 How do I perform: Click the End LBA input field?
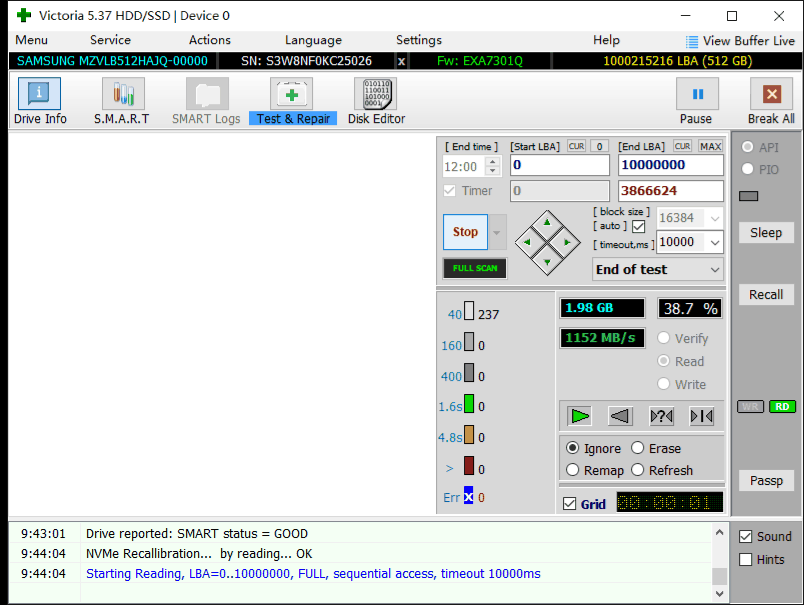click(671, 165)
